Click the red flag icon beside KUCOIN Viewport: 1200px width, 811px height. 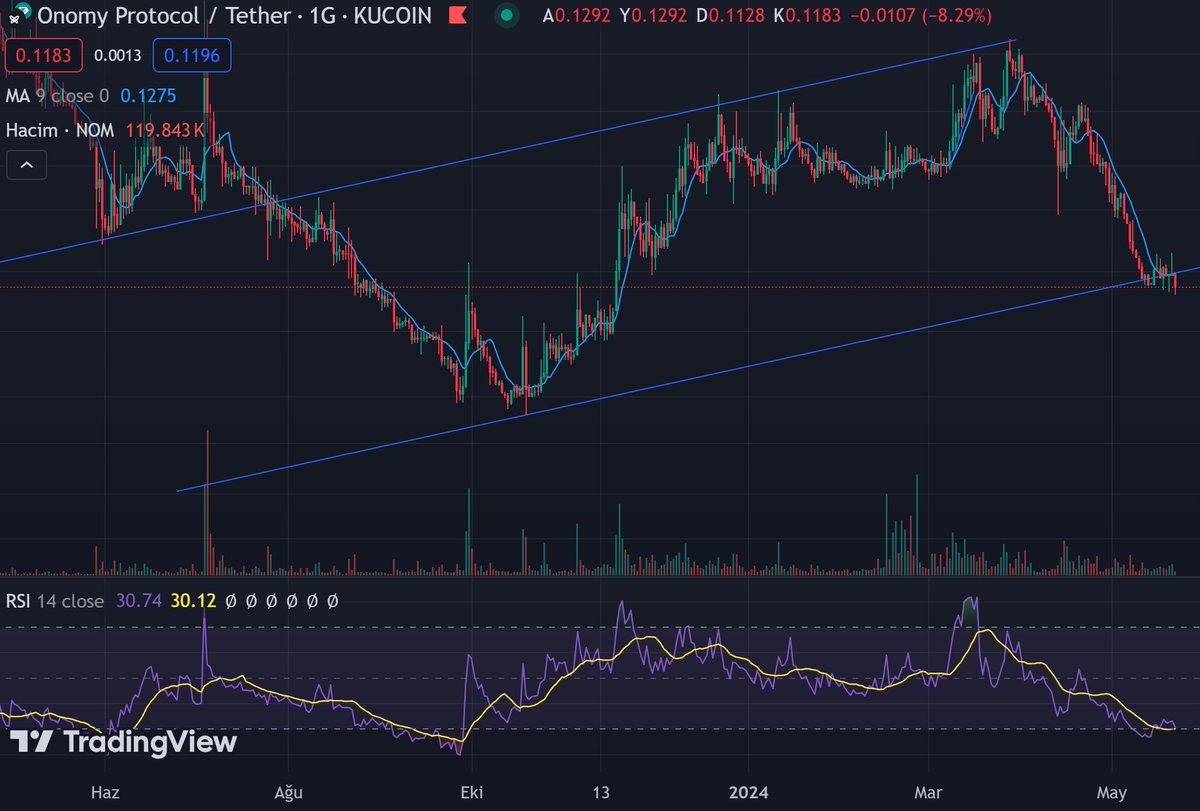(x=457, y=16)
